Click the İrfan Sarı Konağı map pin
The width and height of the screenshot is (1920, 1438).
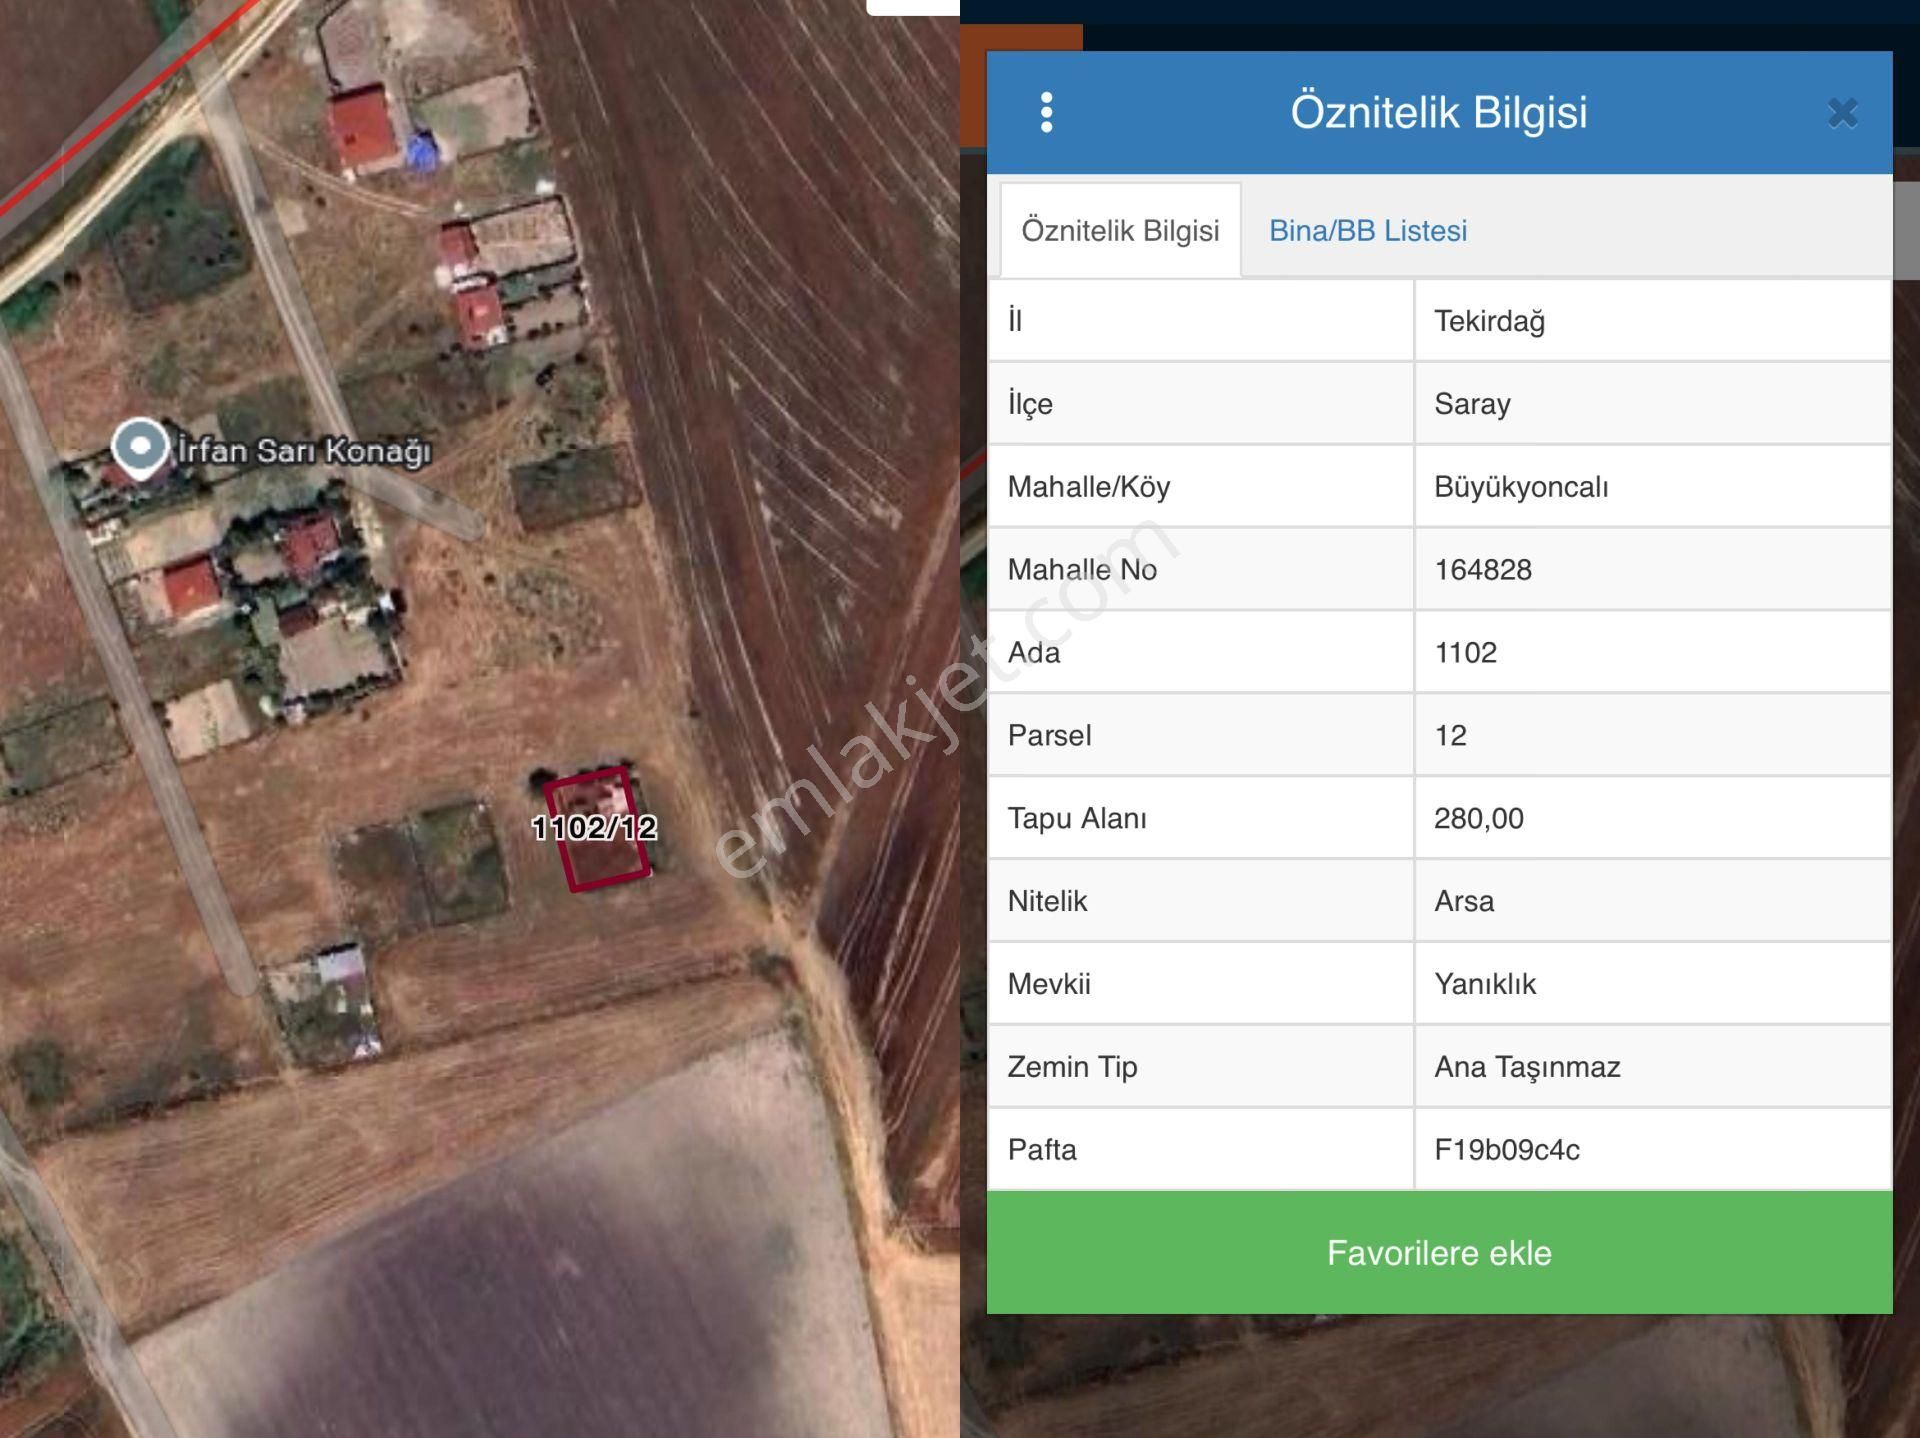(x=139, y=446)
